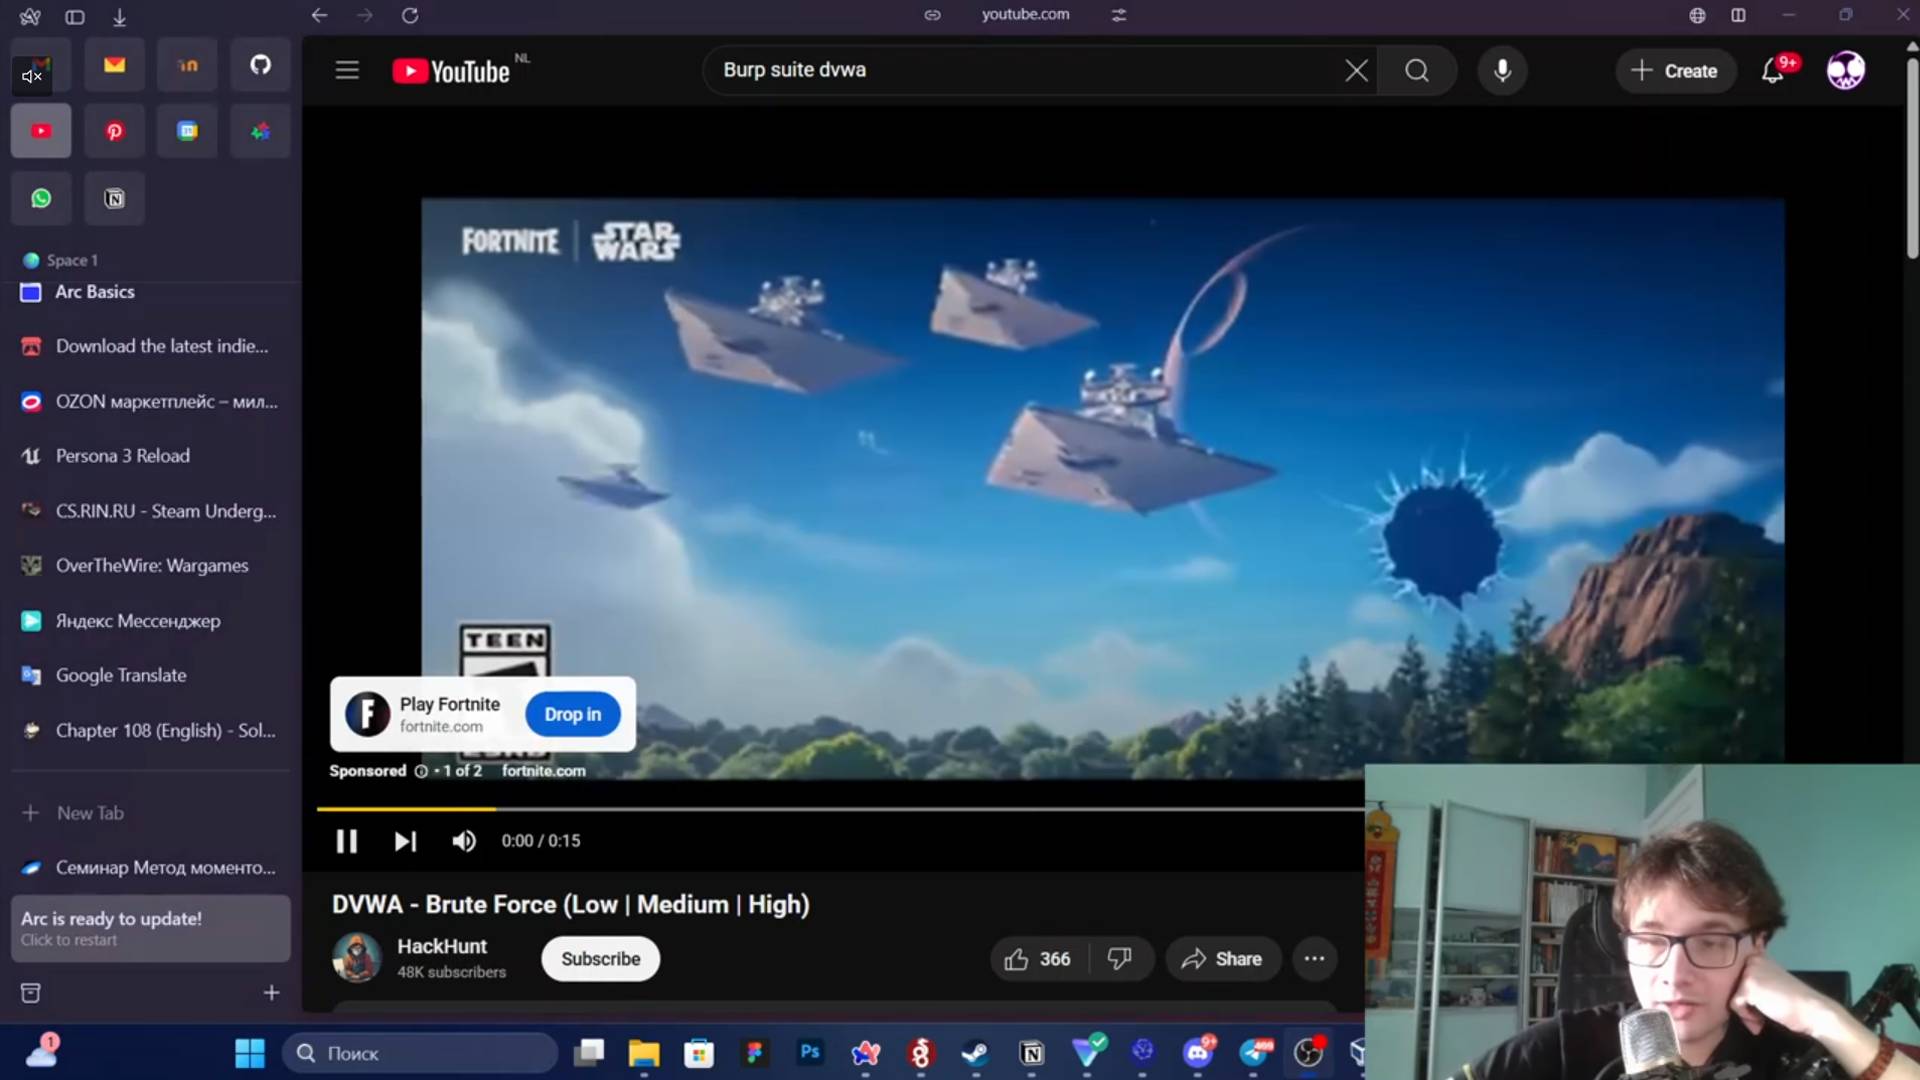Dislike the DVWA video

click(1119, 959)
